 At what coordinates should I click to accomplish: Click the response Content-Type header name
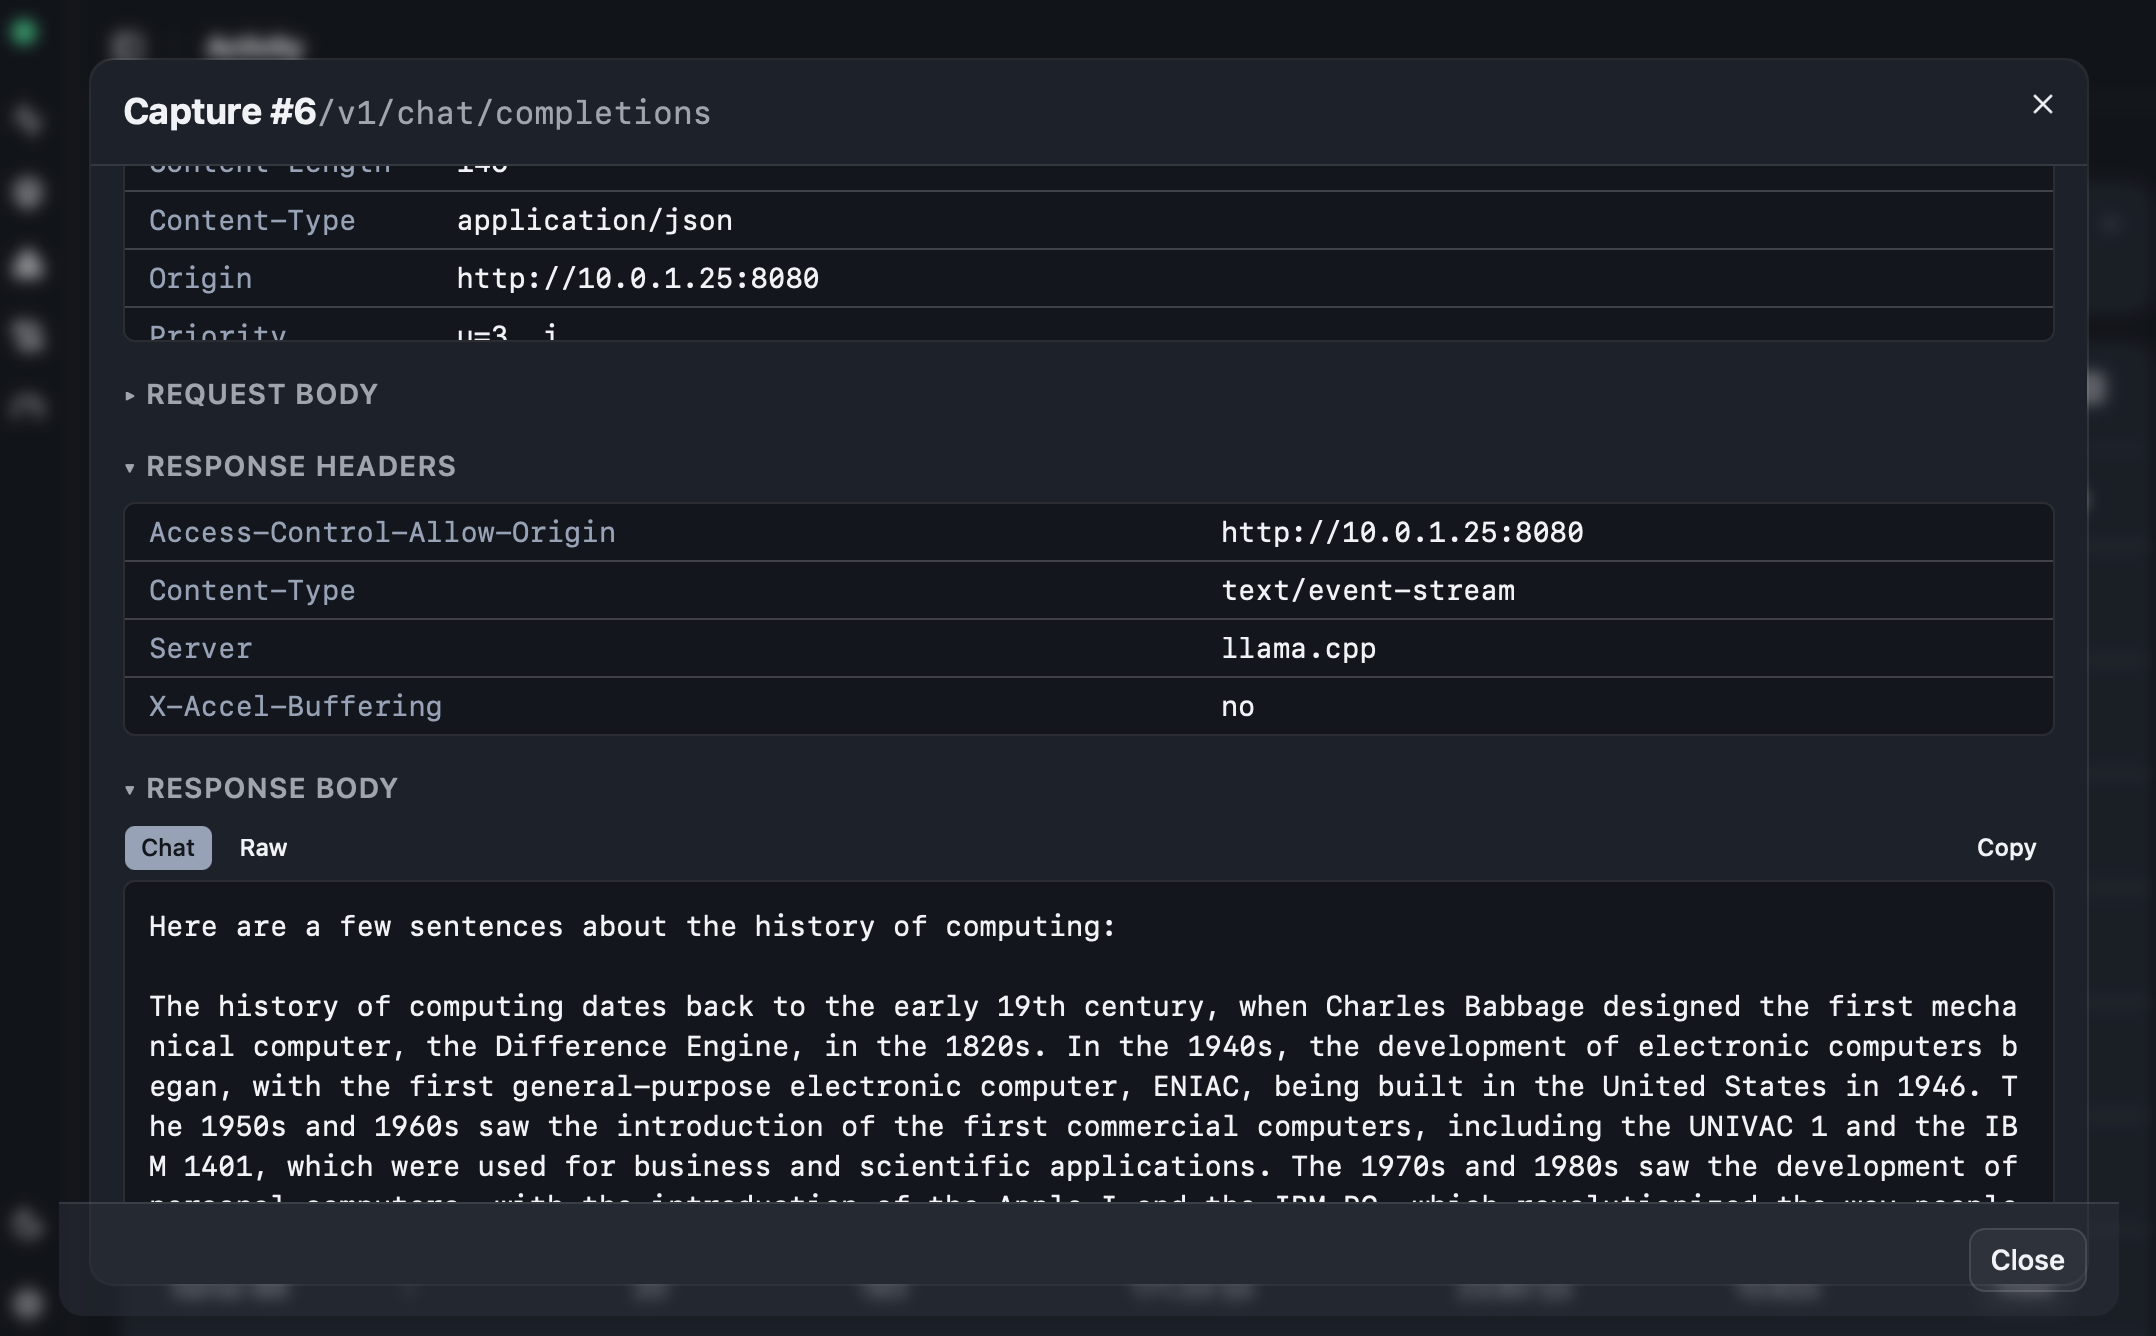[252, 590]
